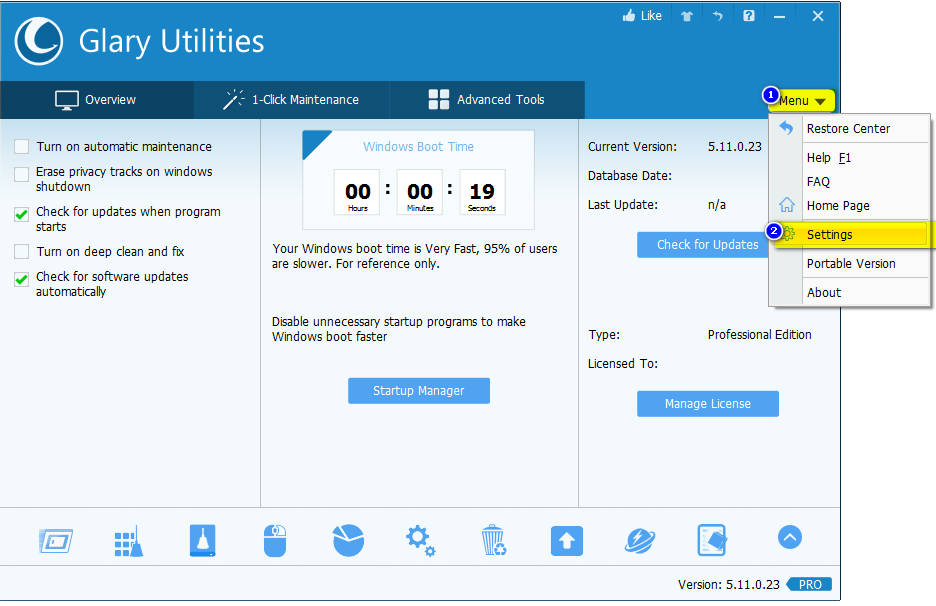Open the Registry Cleaner broom icon

pos(128,541)
